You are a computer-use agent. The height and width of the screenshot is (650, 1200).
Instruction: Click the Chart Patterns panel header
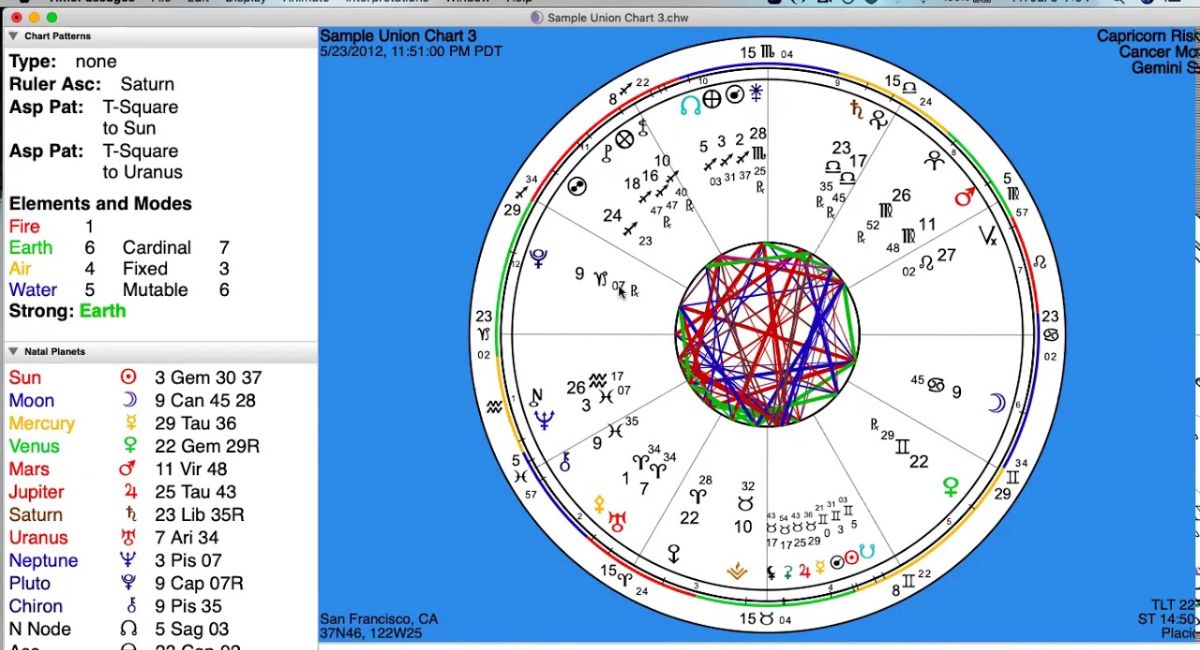click(58, 37)
